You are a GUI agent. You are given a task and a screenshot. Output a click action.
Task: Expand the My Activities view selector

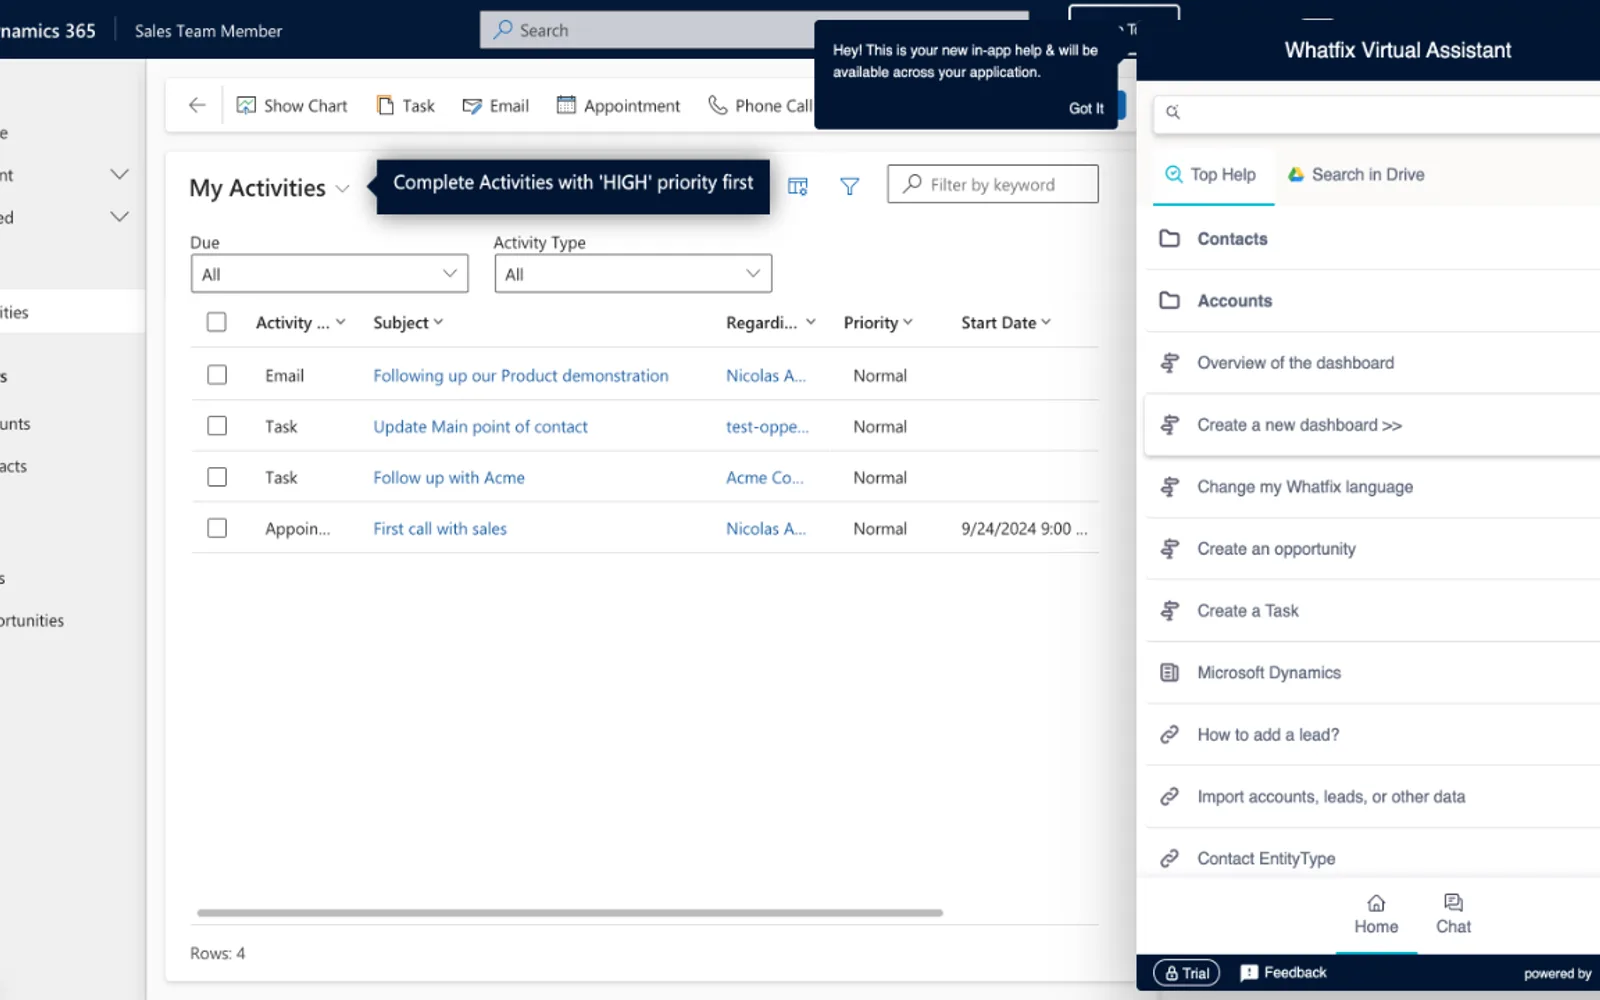(342, 188)
